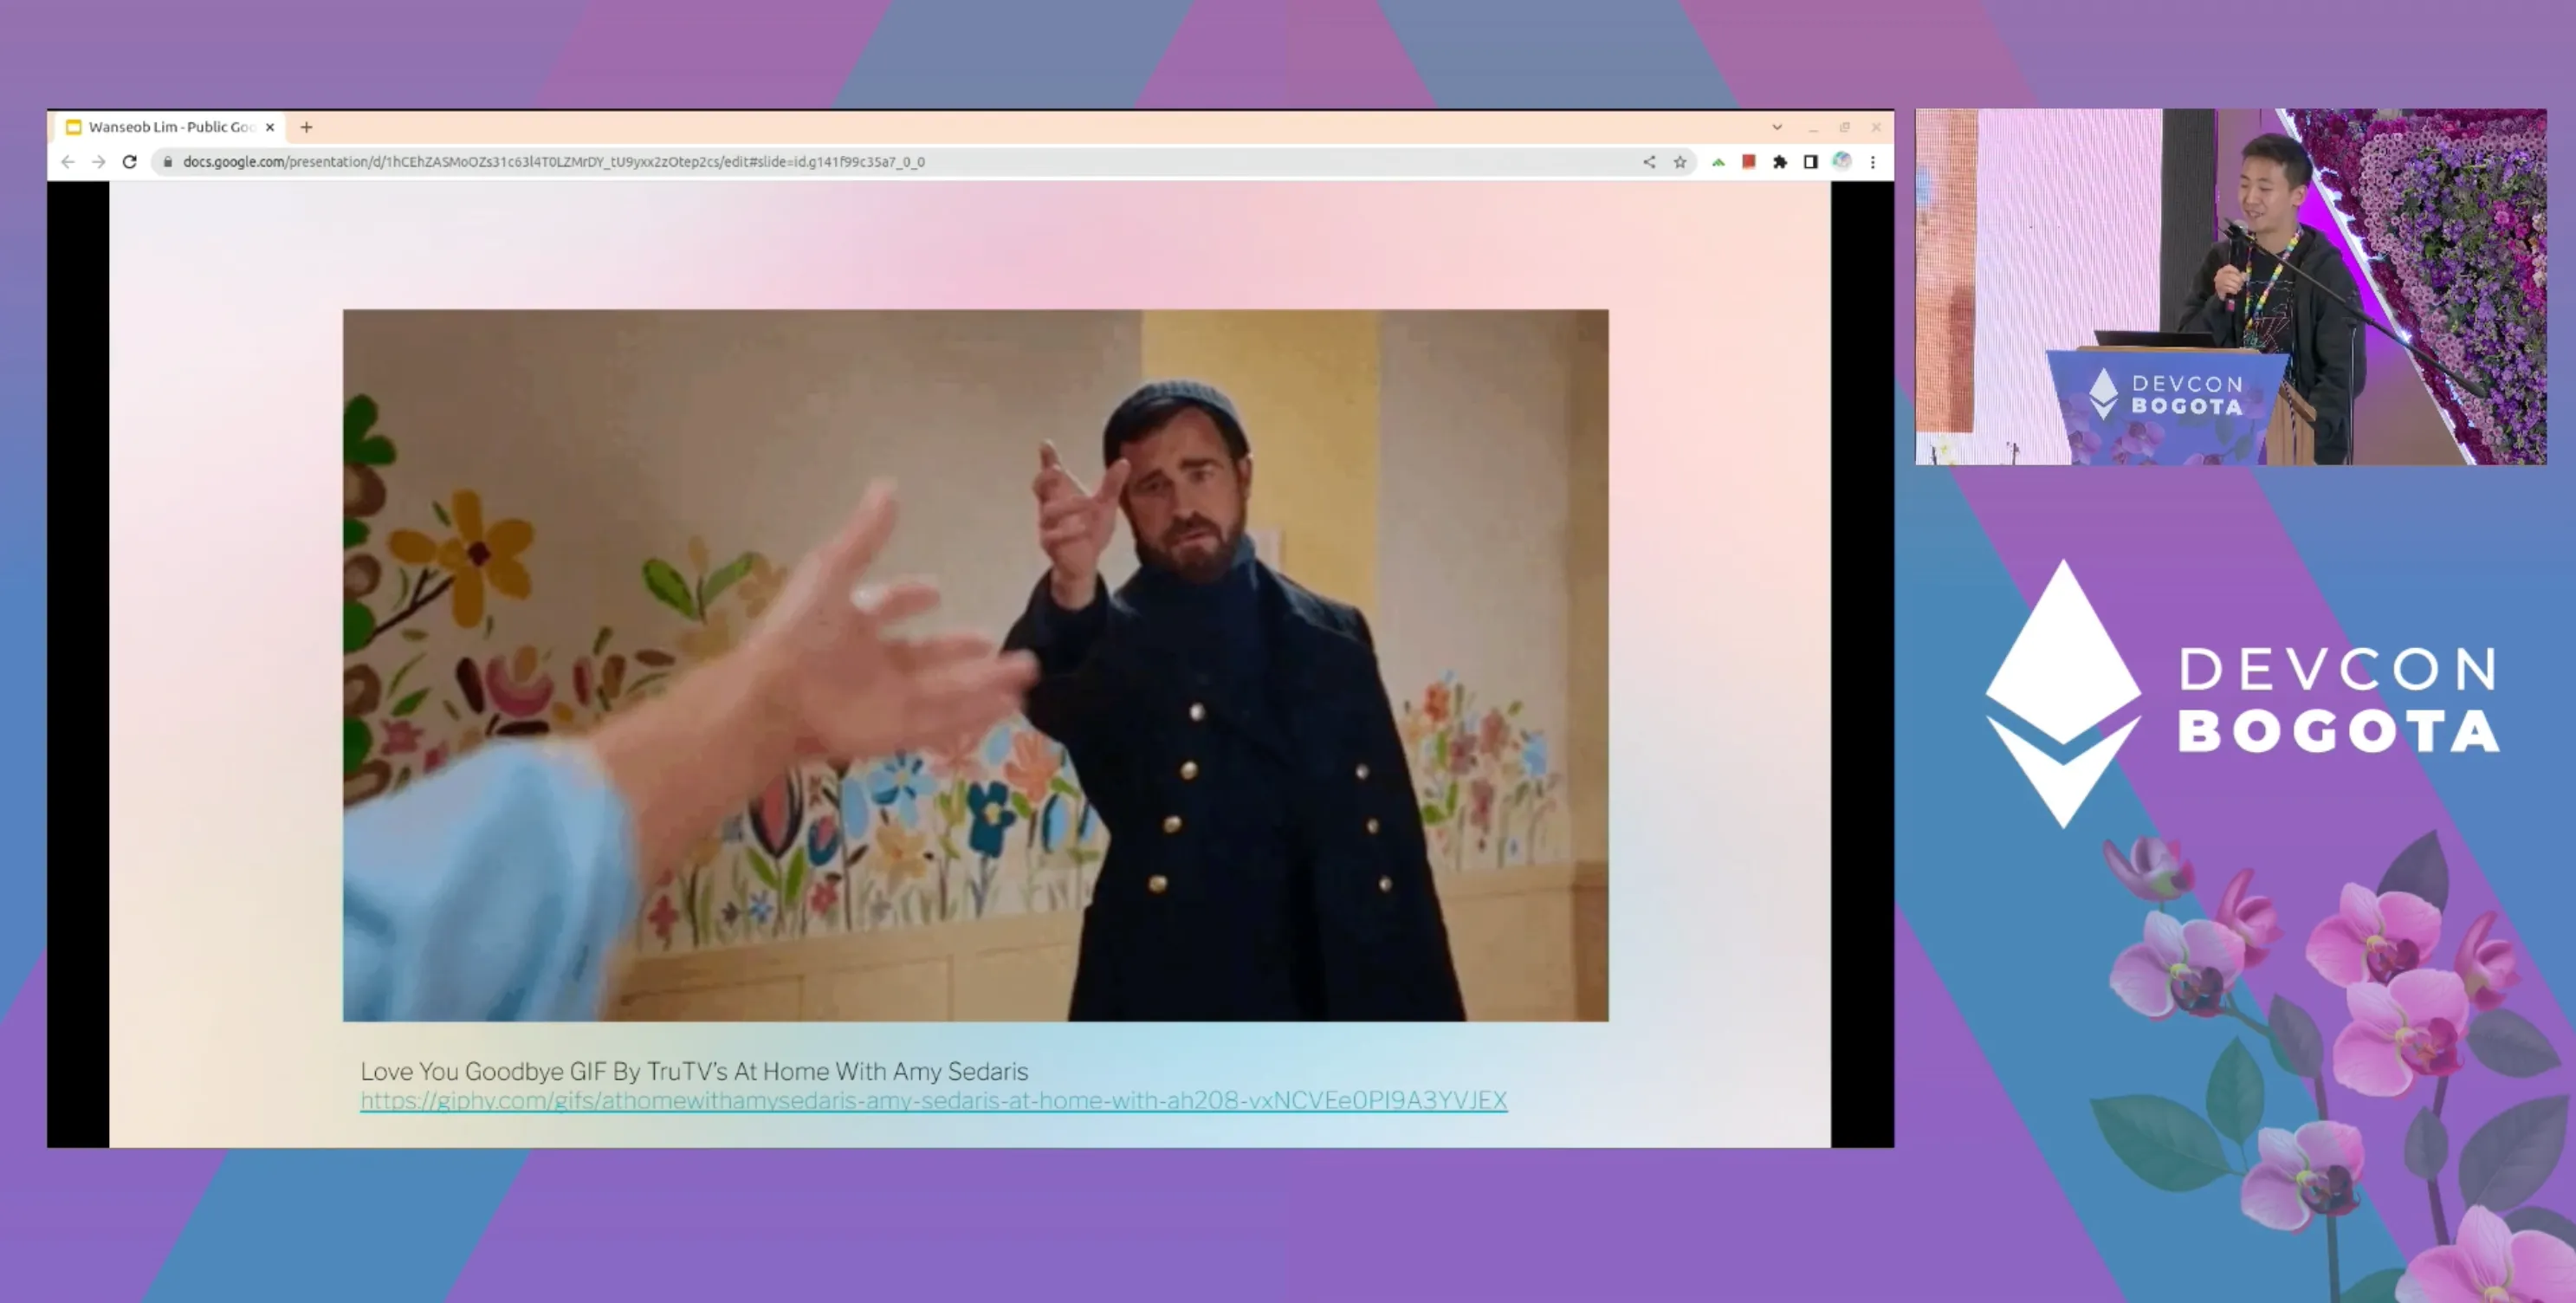Image resolution: width=2576 pixels, height=1303 pixels.
Task: Close the Wanseob Lim tab
Action: (270, 127)
